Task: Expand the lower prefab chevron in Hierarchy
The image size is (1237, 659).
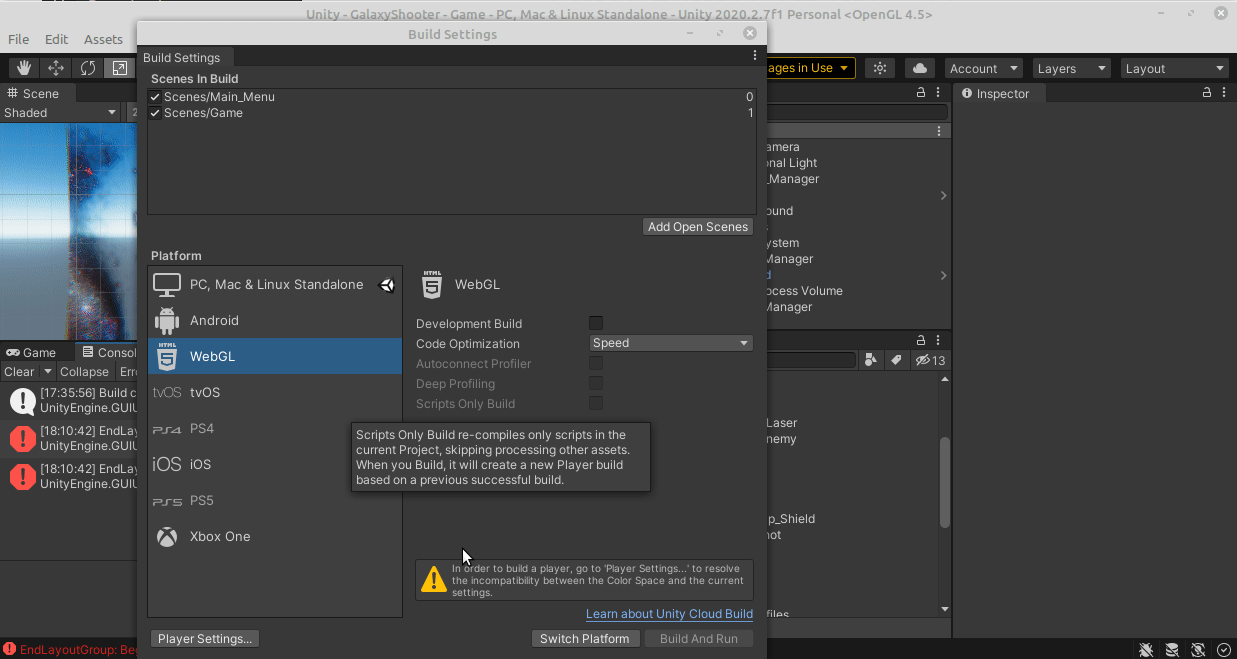Action: click(x=943, y=275)
